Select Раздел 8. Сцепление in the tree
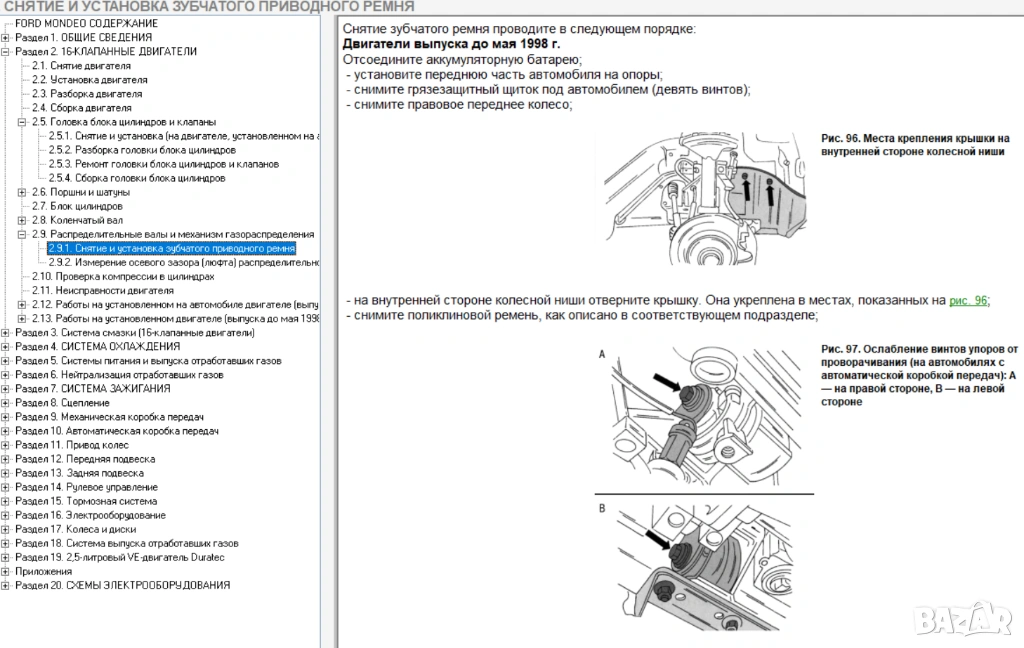1024x648 pixels. coord(62,402)
